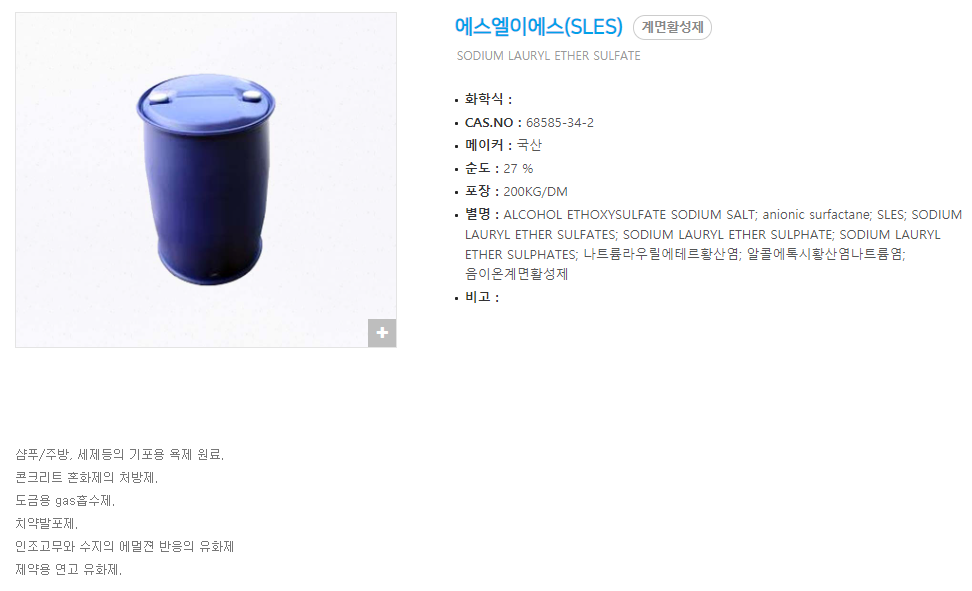Image resolution: width=972 pixels, height=591 pixels.
Task: Select the 계면활성제 category badge
Action: 672,27
